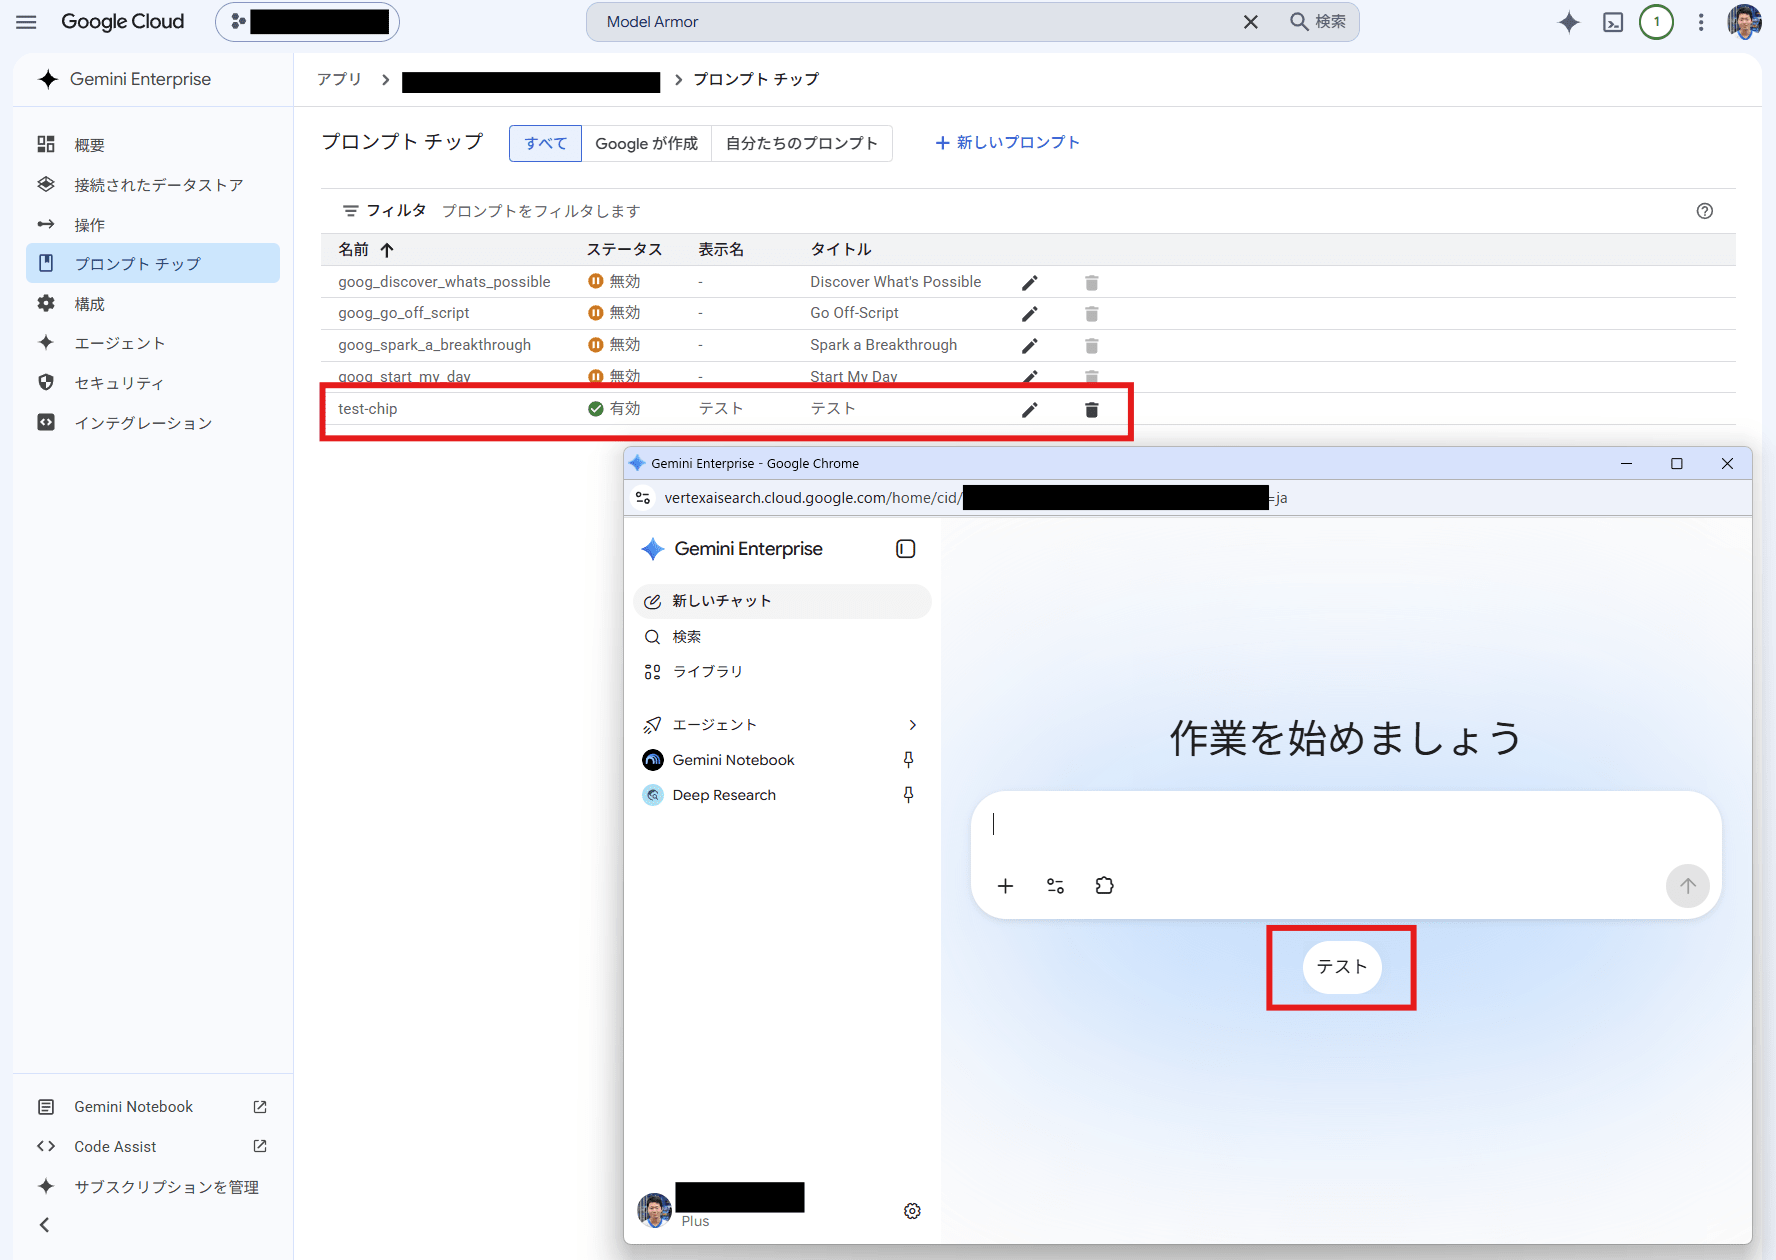This screenshot has width=1776, height=1260.
Task: Click the アプリ breadcrumb link
Action: click(339, 79)
